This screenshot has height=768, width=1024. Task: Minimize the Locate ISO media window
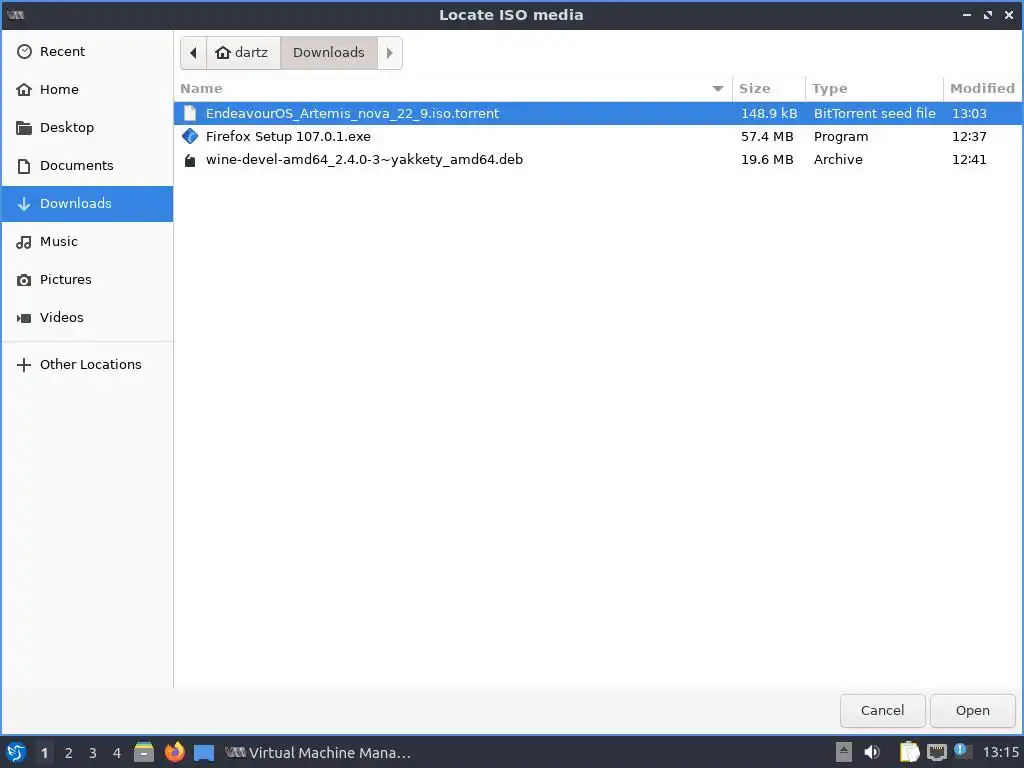pyautogui.click(x=967, y=15)
